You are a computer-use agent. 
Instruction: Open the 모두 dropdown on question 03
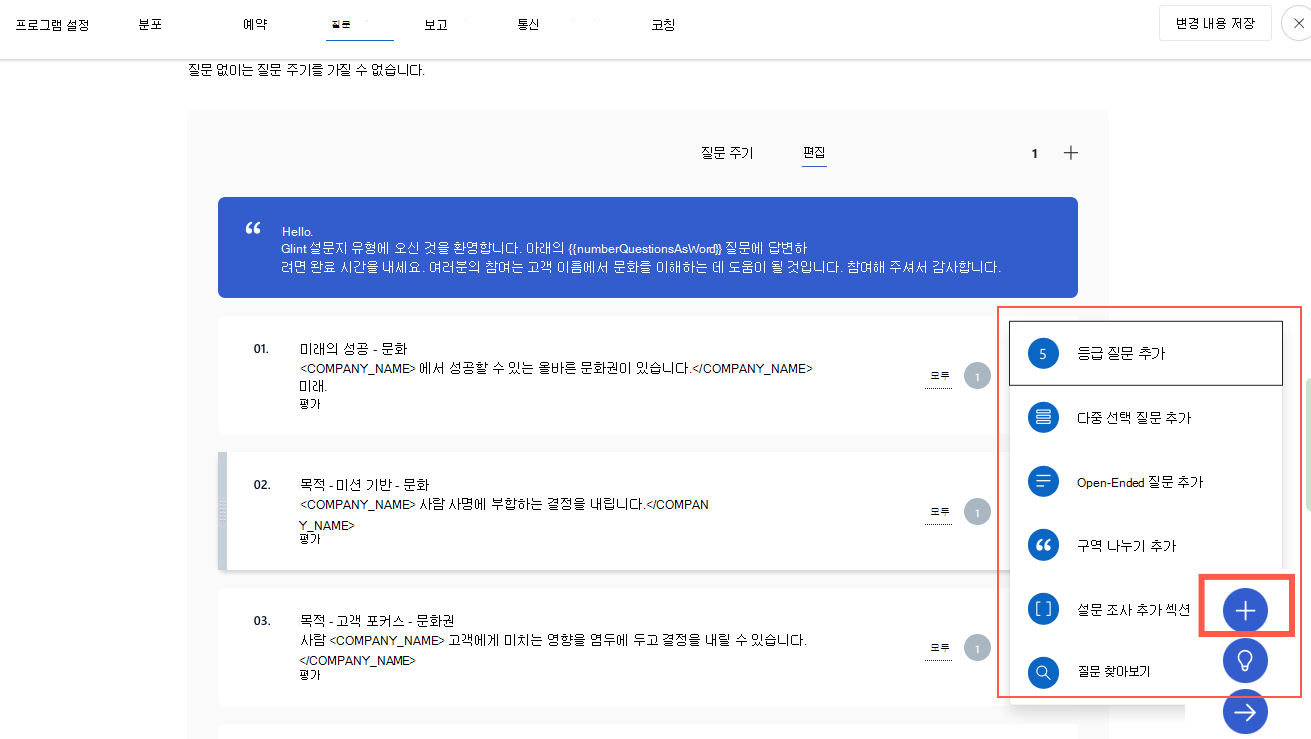coord(939,648)
